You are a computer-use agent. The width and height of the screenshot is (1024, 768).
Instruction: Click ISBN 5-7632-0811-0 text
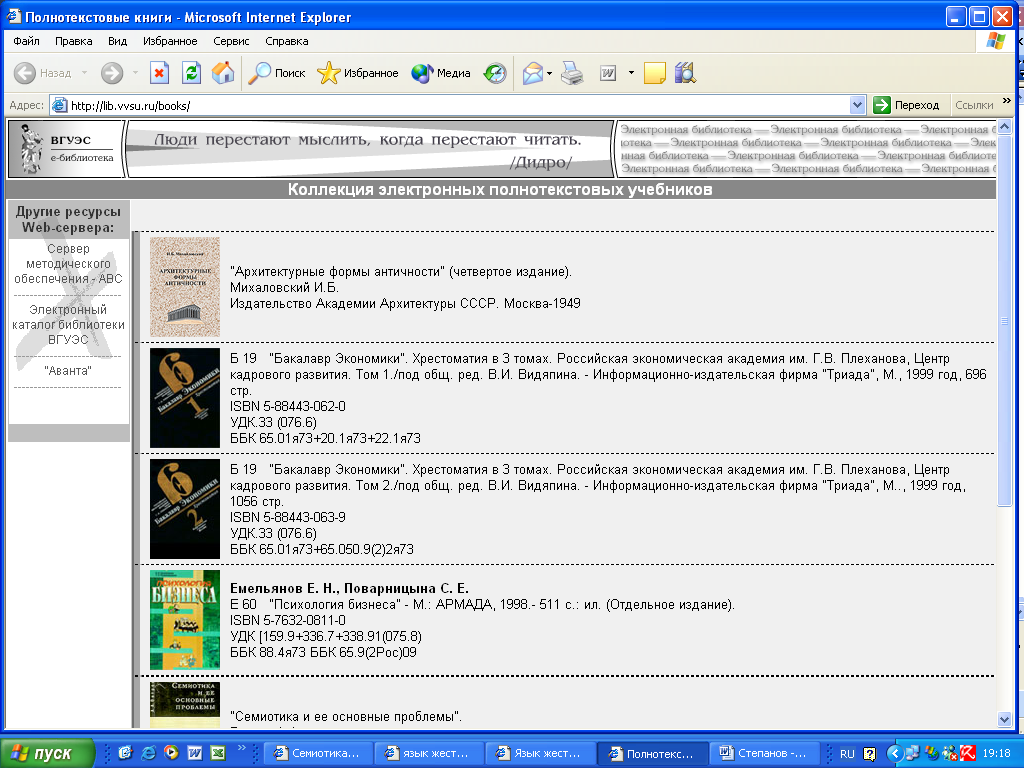click(x=288, y=620)
